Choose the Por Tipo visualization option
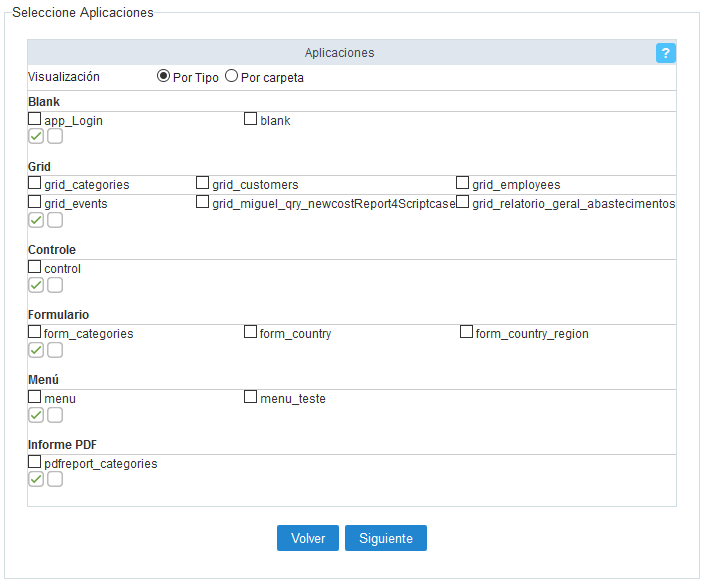The height and width of the screenshot is (584, 705). (164, 77)
